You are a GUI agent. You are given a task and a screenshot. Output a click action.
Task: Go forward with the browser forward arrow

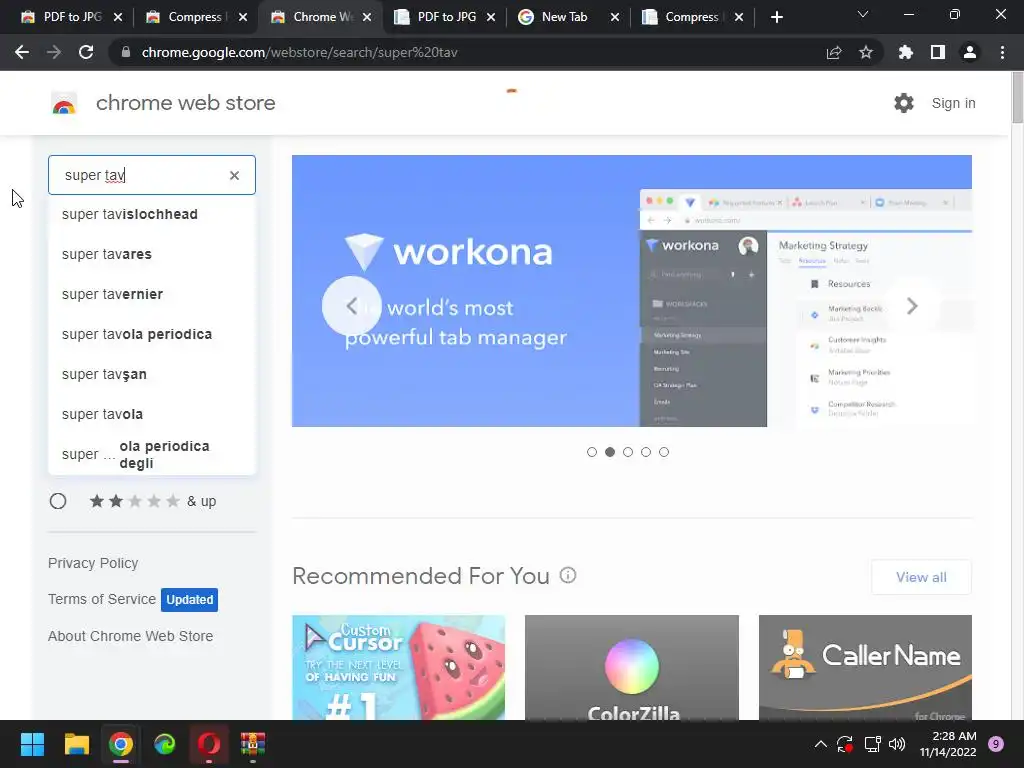pos(54,52)
